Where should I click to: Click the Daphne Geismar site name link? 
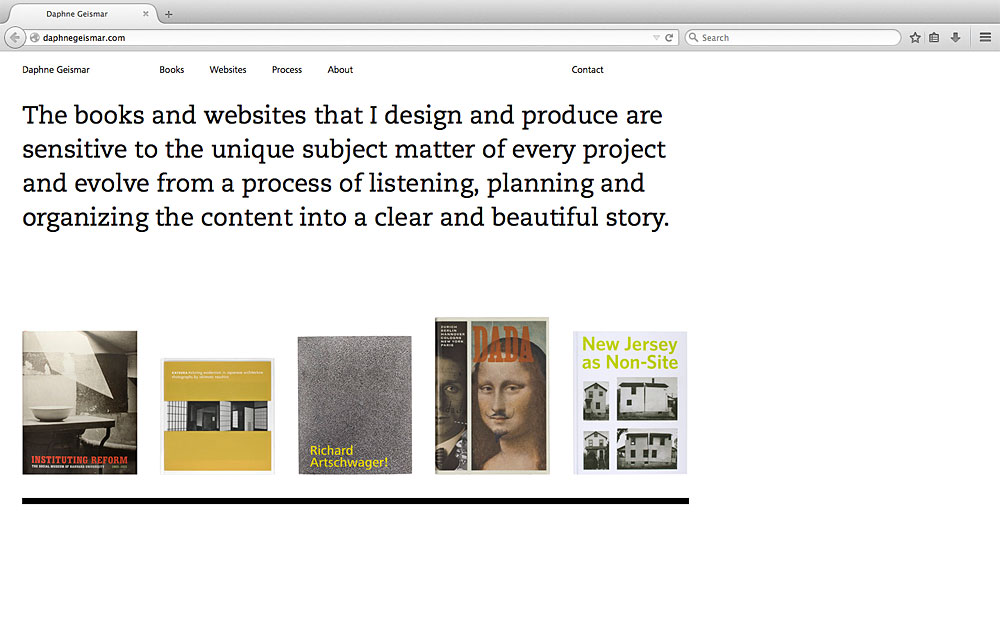(x=56, y=70)
